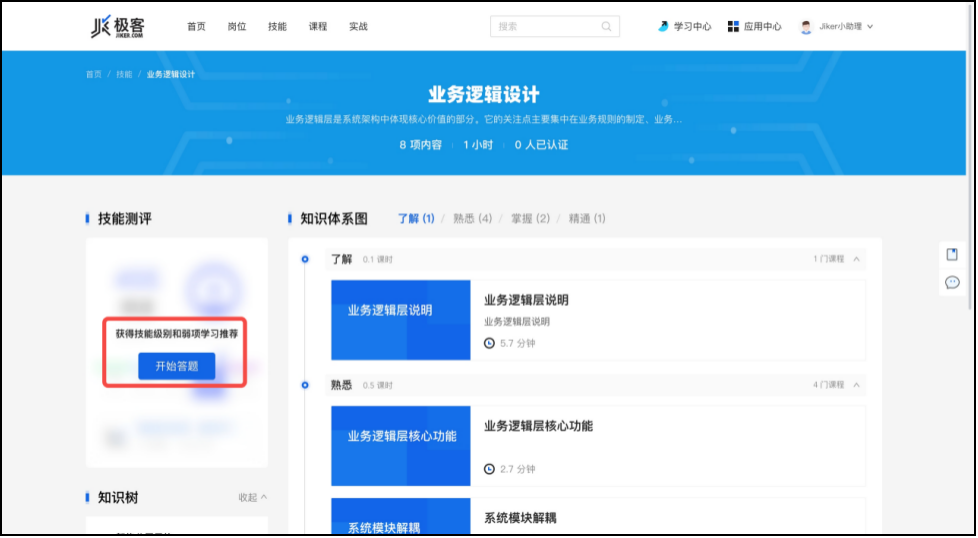Image resolution: width=978 pixels, height=538 pixels.
Task: Click the Jiker 极客 logo
Action: [118, 26]
